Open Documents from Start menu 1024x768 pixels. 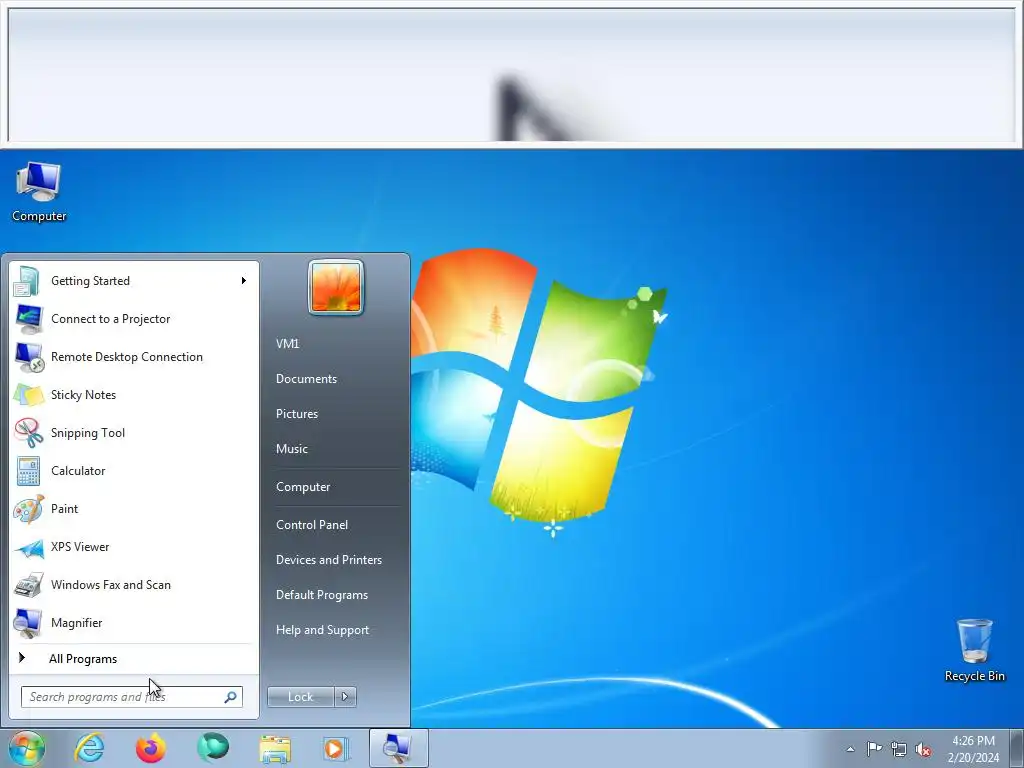[x=306, y=379]
